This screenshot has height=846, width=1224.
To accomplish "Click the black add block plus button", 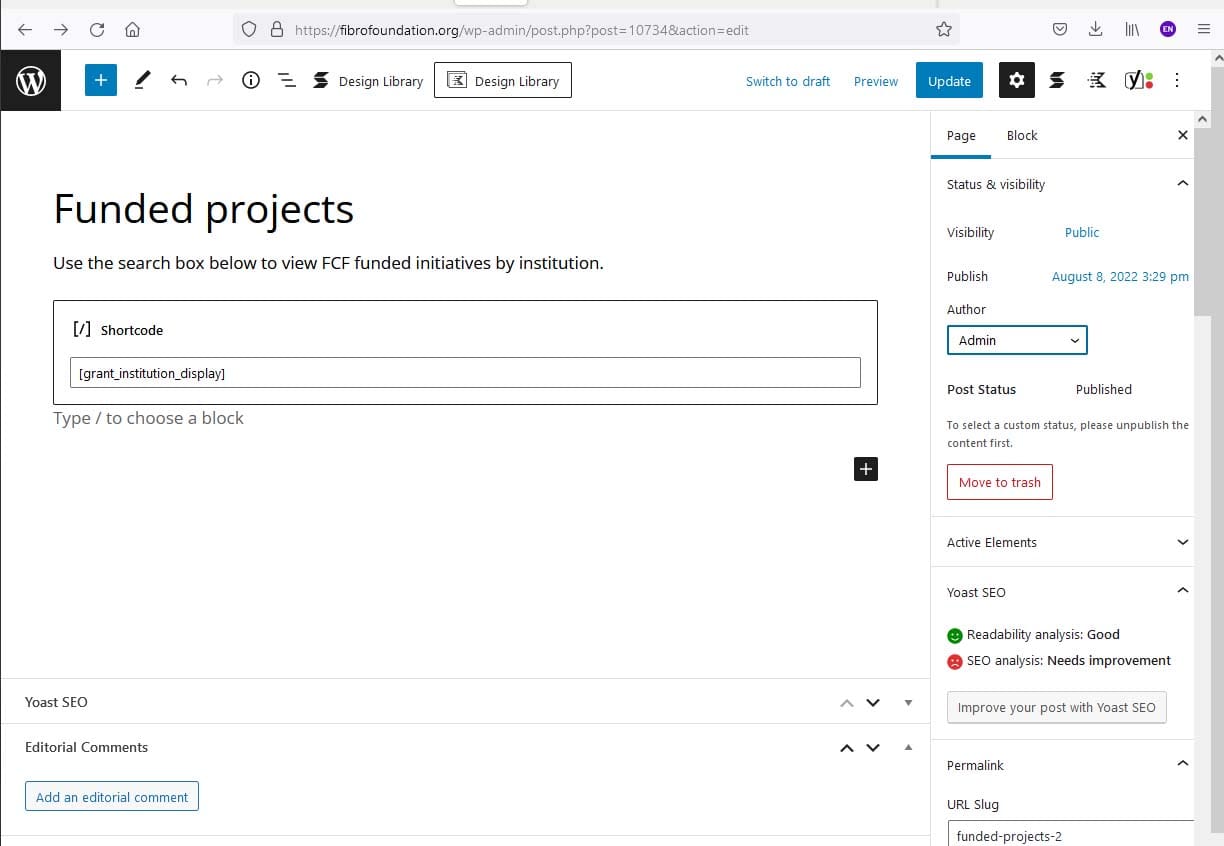I will click(866, 469).
